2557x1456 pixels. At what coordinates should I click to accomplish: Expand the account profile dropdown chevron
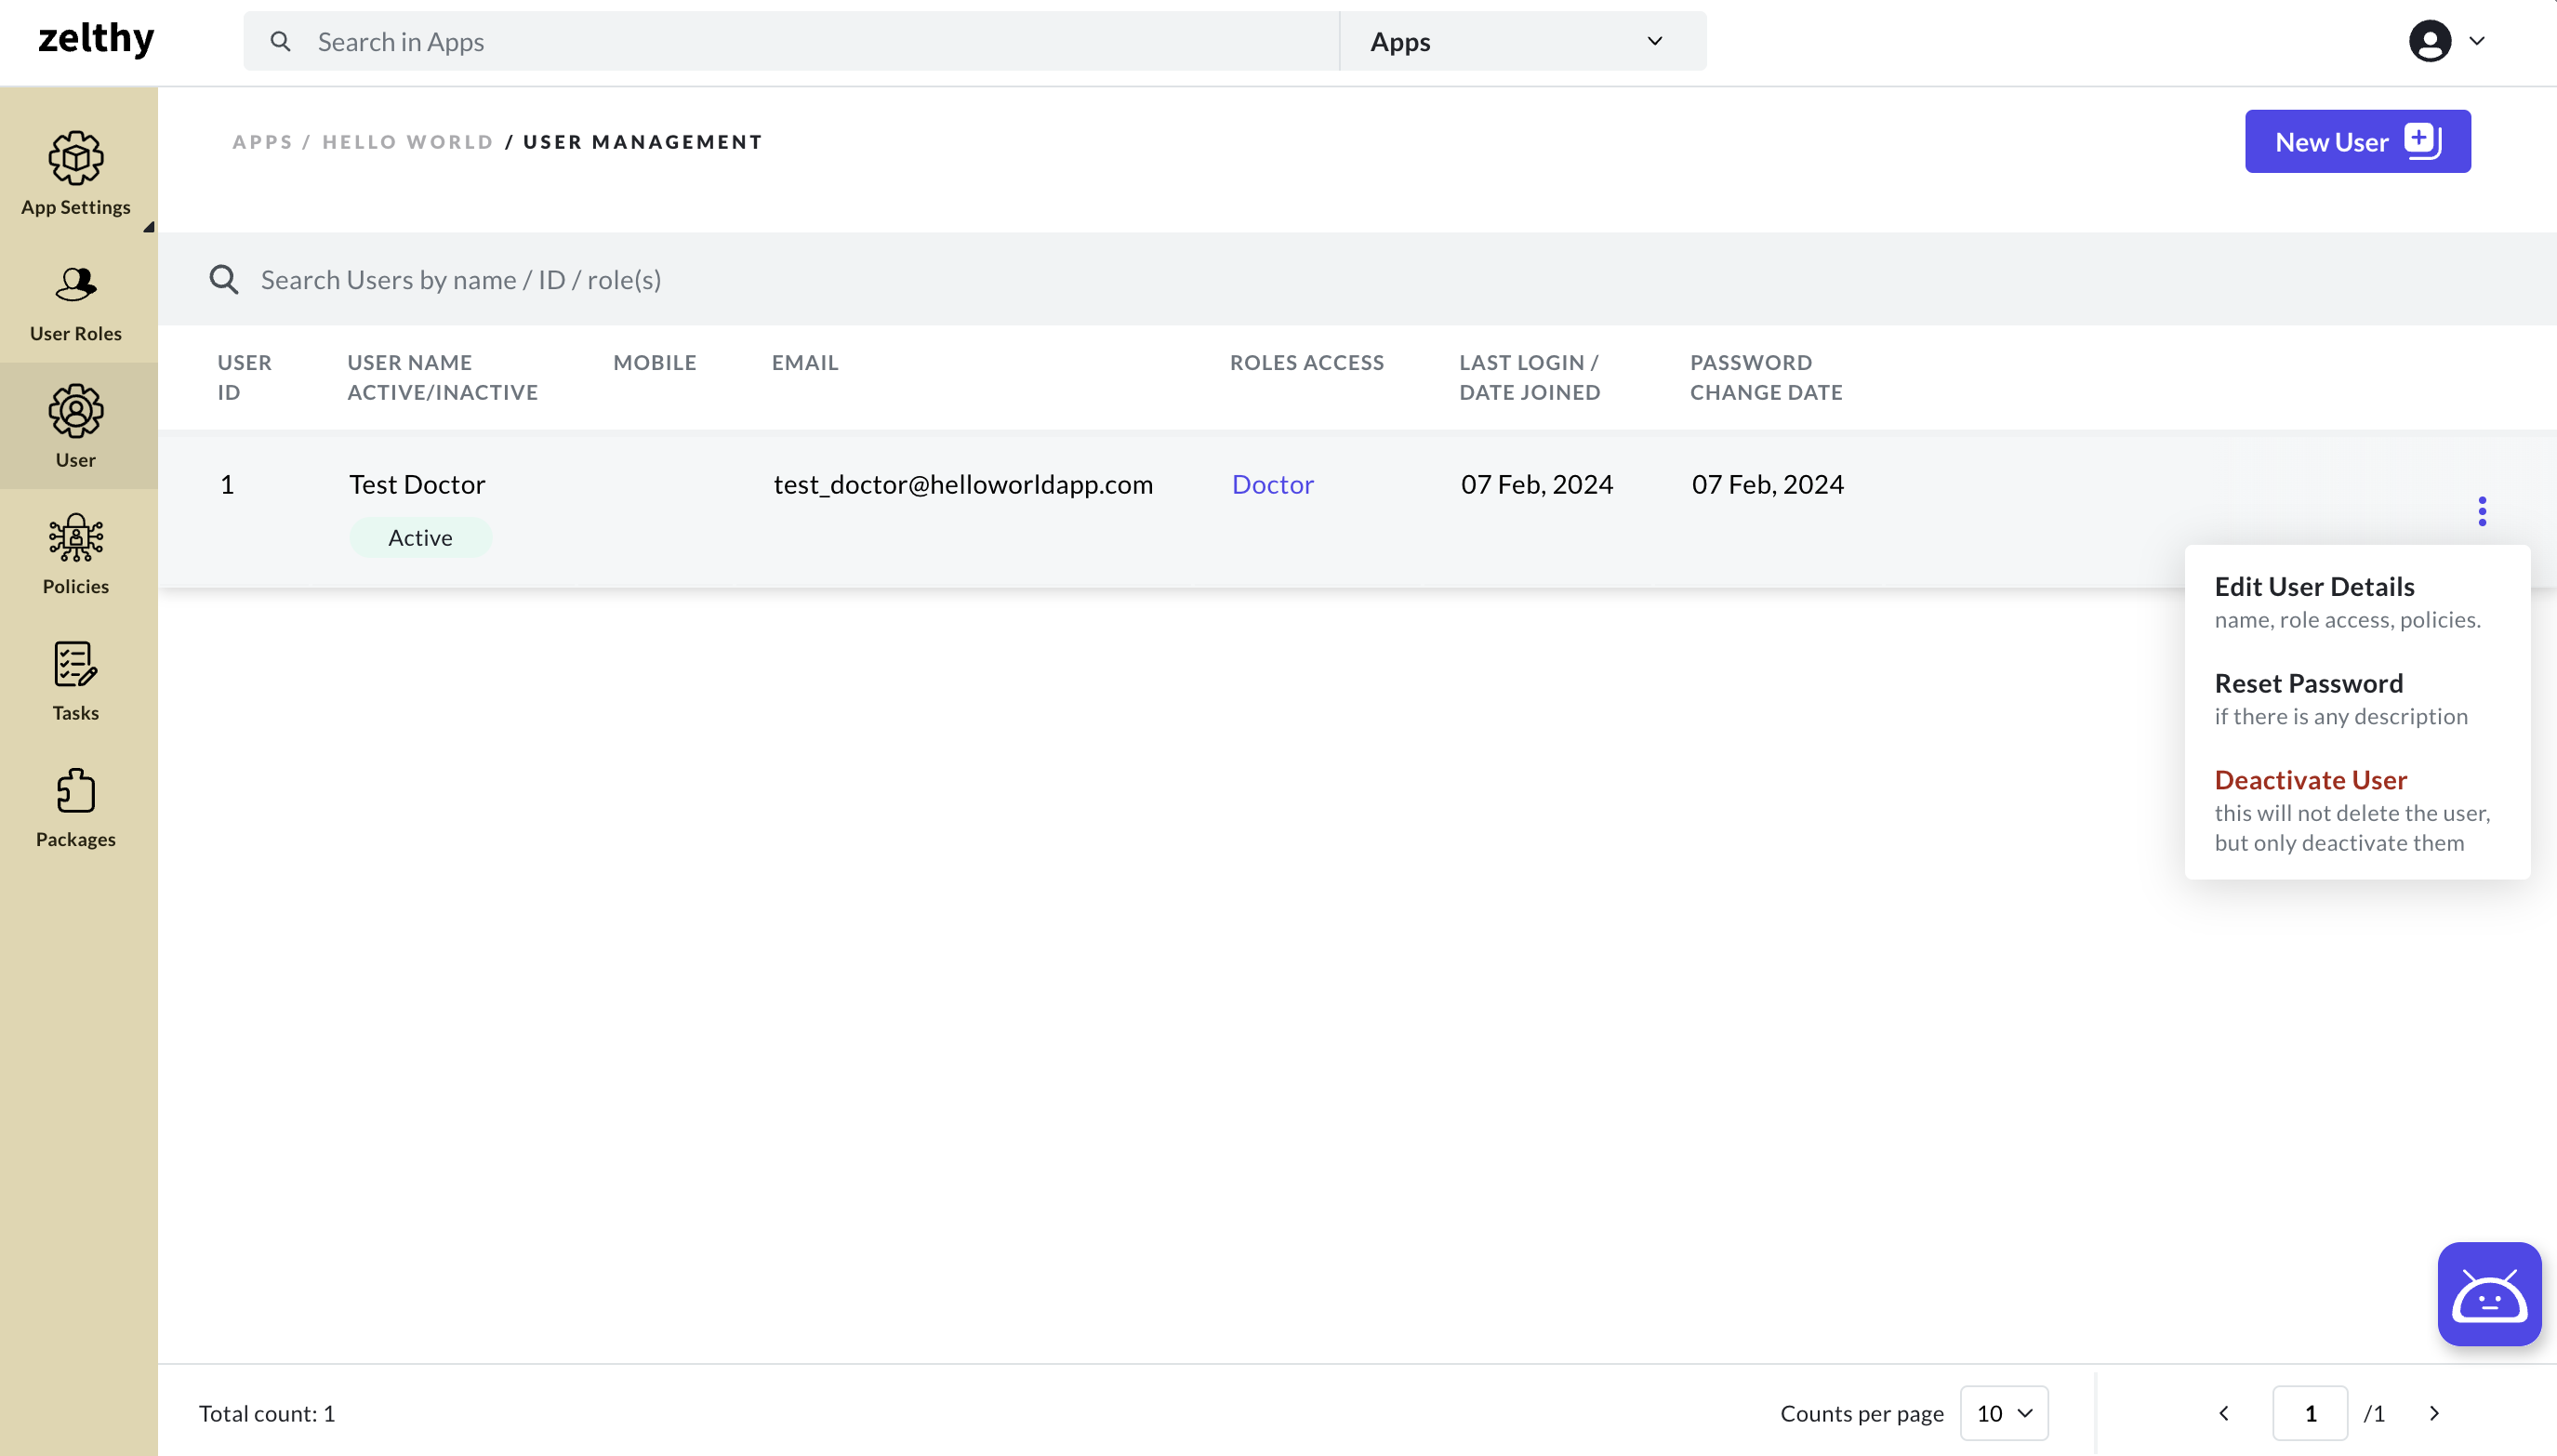point(2476,40)
